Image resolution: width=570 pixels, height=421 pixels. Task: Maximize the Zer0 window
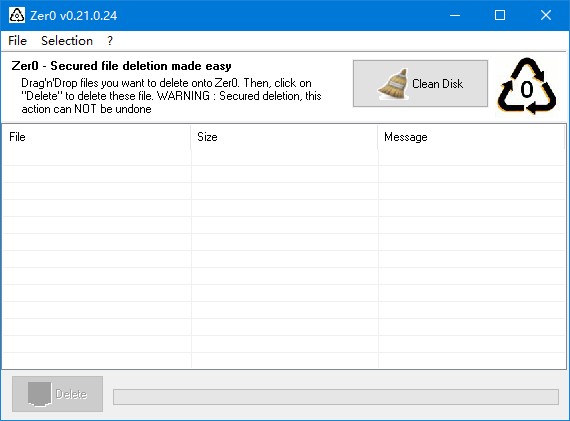[500, 15]
